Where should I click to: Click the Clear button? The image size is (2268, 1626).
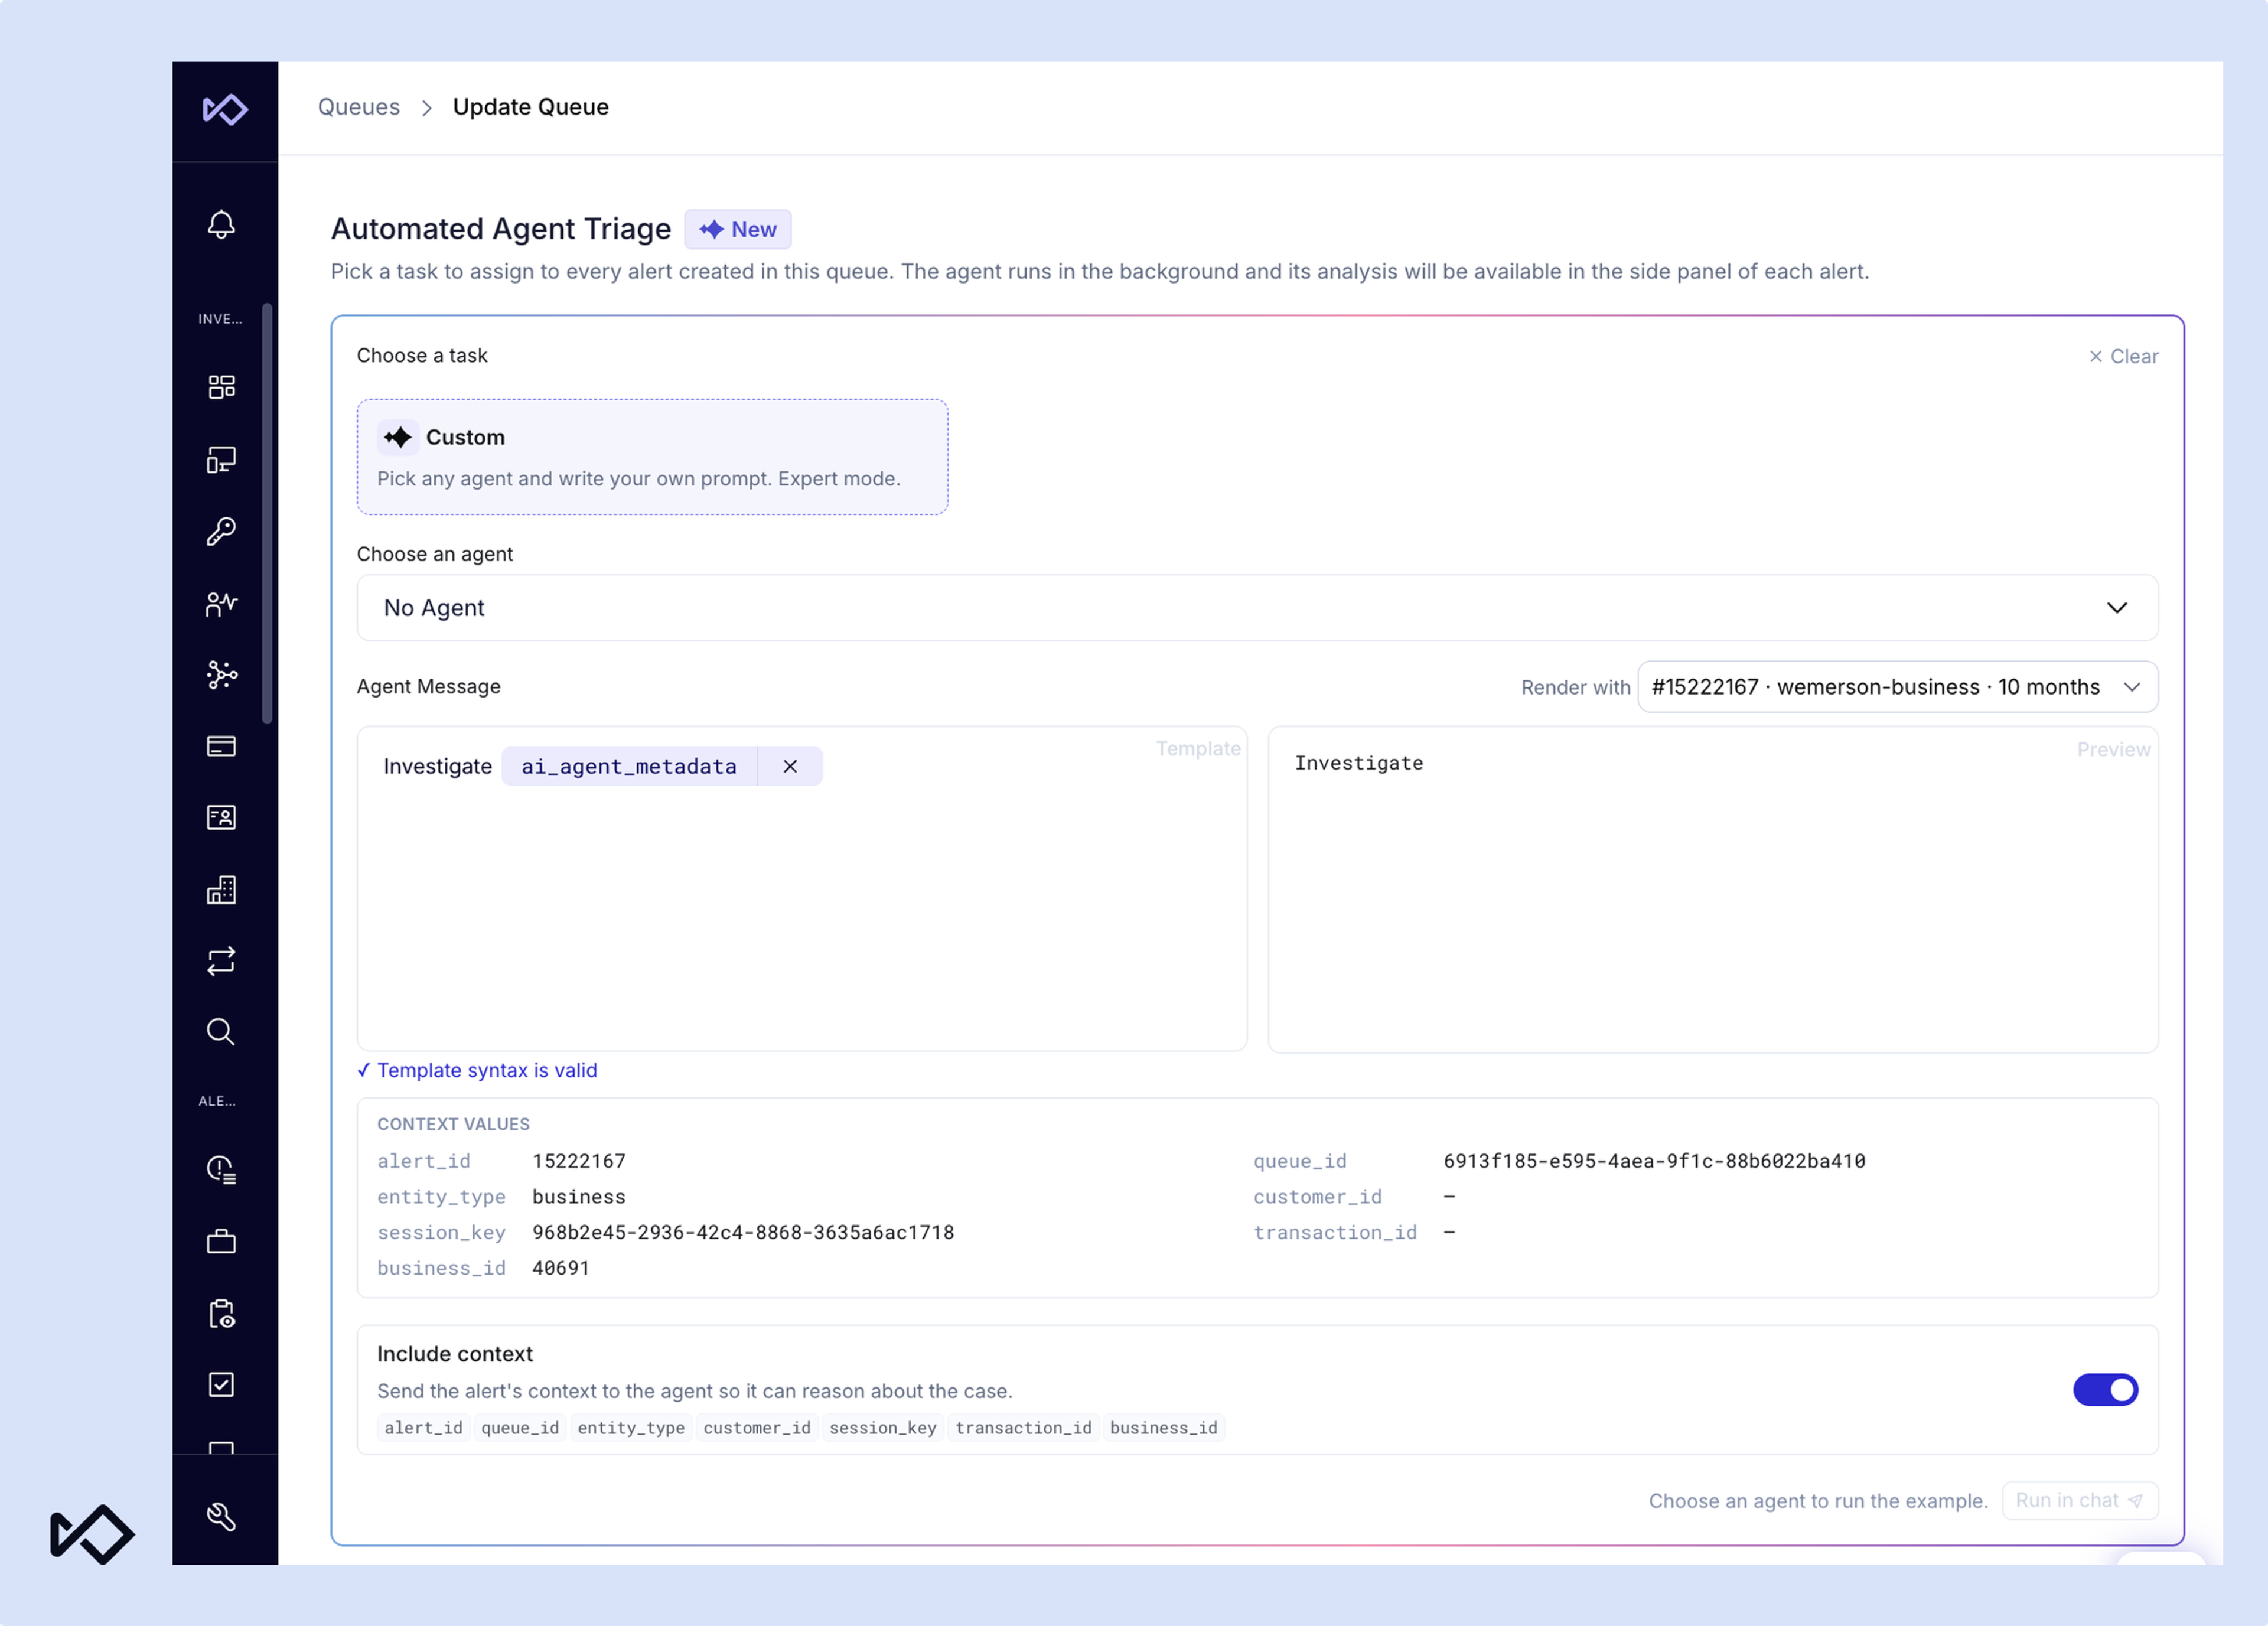(2123, 356)
